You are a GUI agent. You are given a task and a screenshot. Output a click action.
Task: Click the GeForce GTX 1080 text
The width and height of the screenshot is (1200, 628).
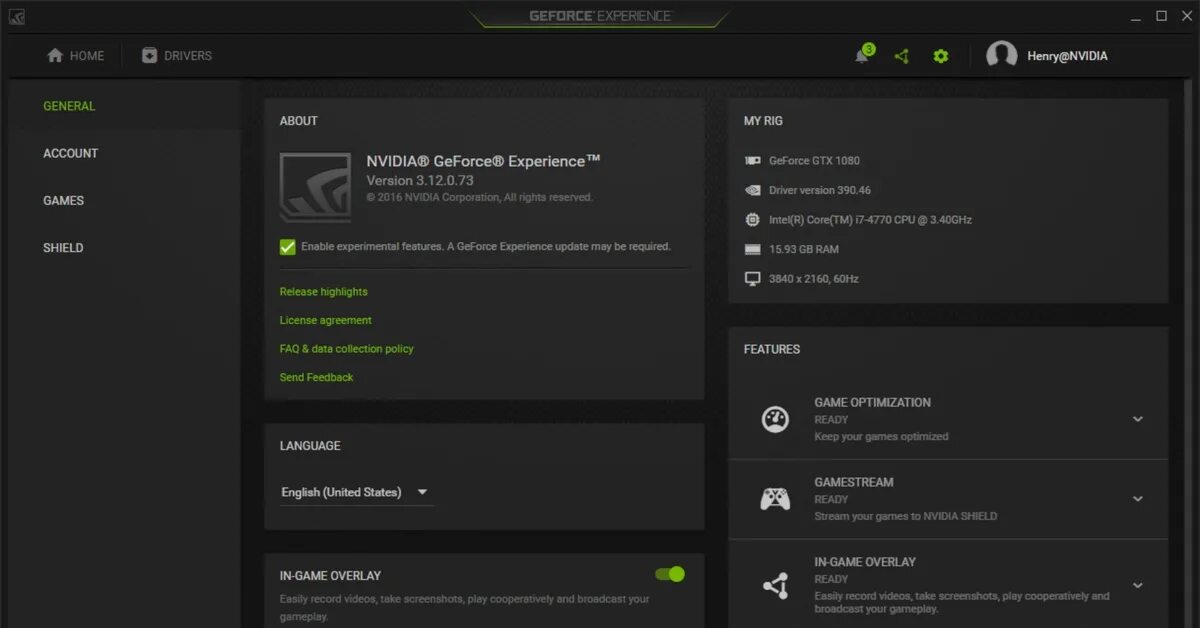point(814,160)
